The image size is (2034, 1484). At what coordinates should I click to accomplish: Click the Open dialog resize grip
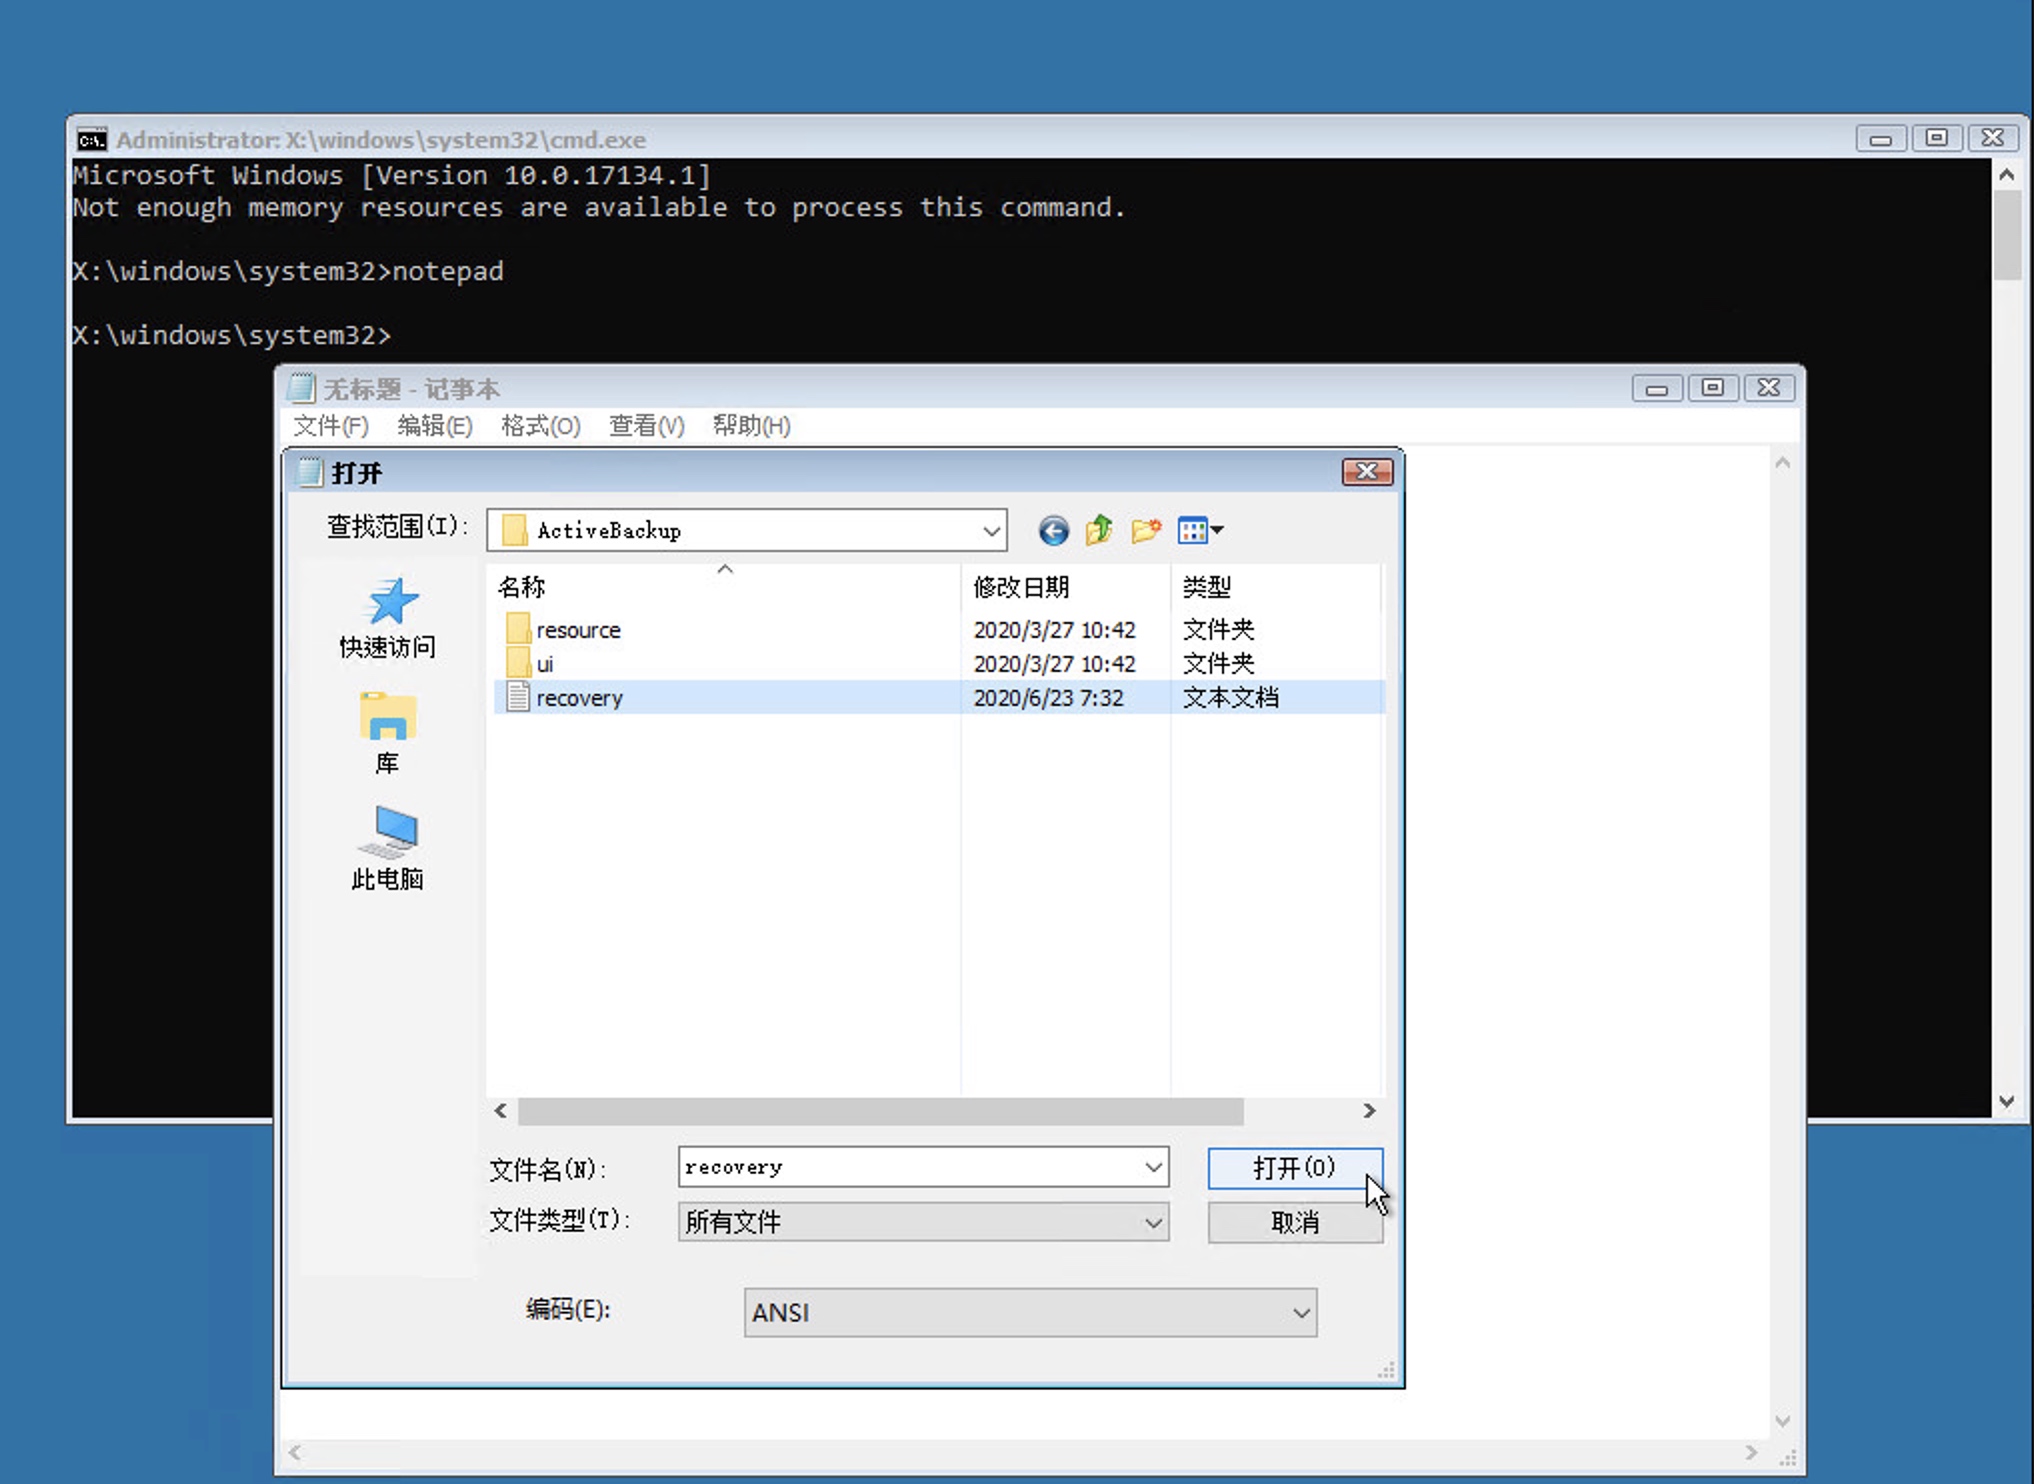(x=1386, y=1371)
